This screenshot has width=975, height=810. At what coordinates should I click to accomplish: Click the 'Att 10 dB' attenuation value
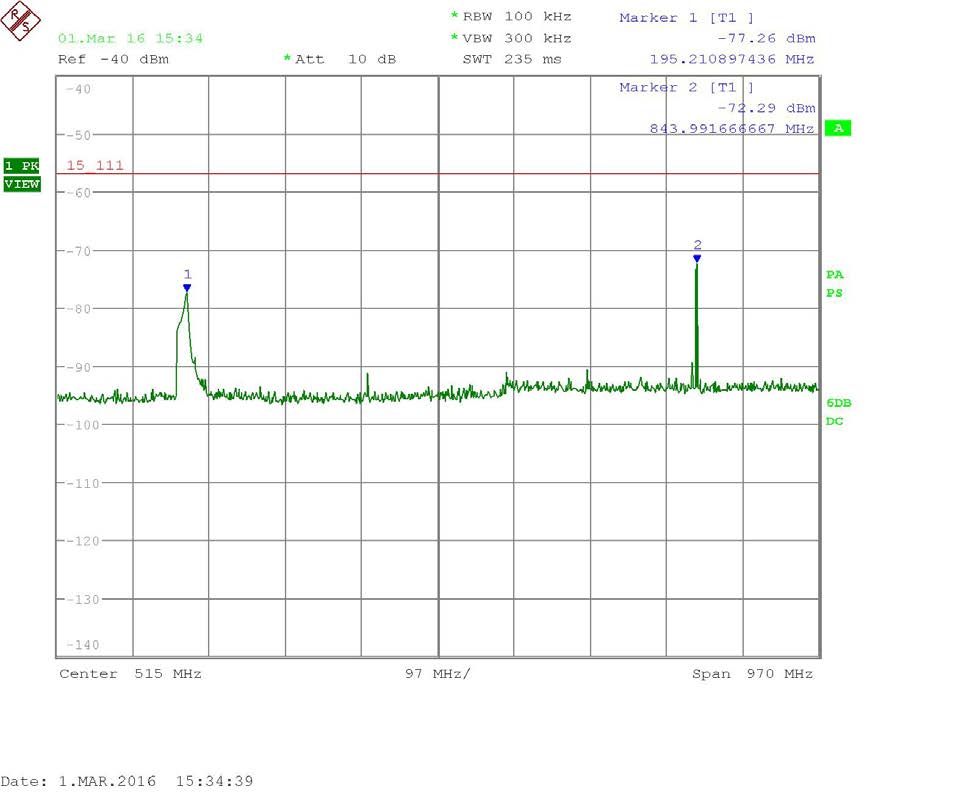pos(345,59)
